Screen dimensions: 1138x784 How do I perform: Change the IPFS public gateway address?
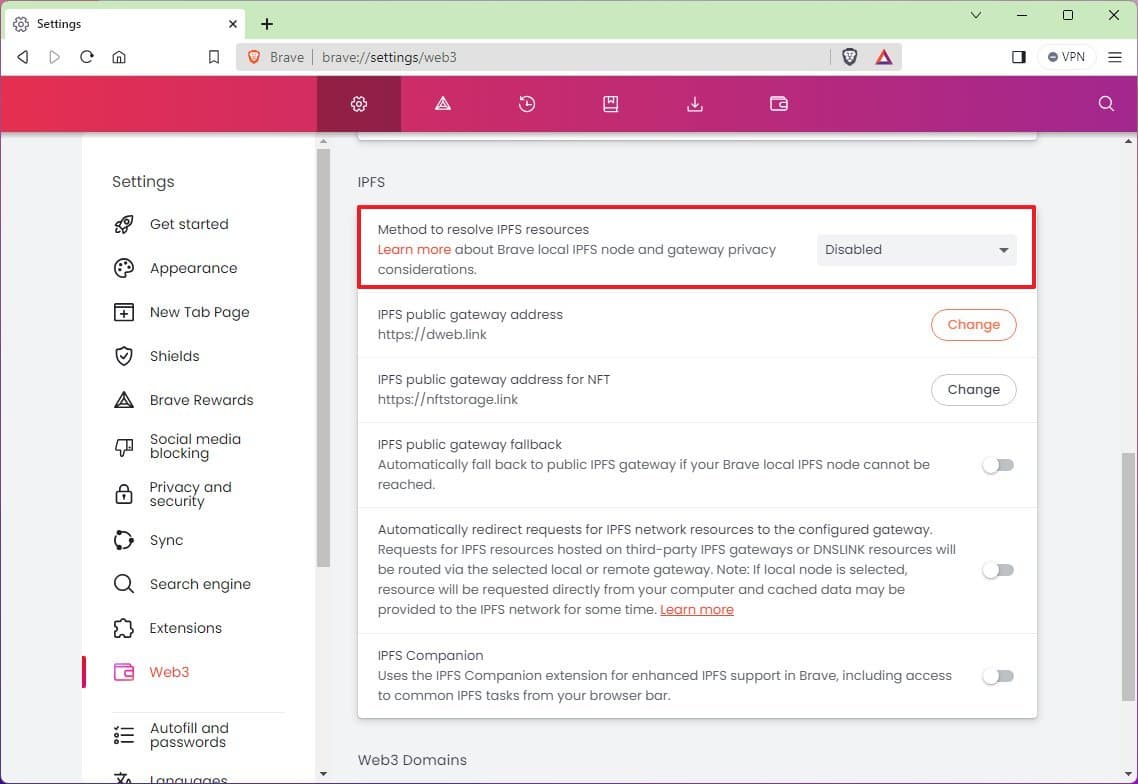click(x=973, y=325)
